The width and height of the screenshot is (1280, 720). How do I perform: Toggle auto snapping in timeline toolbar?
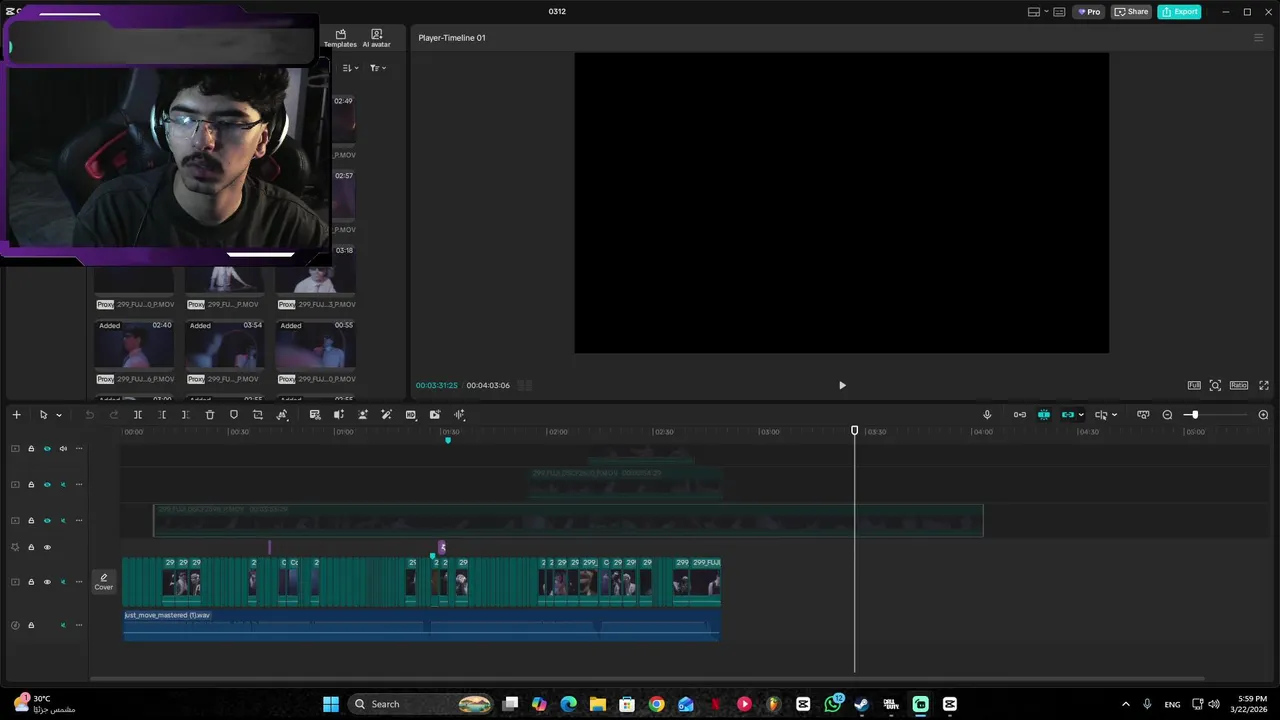point(1044,415)
